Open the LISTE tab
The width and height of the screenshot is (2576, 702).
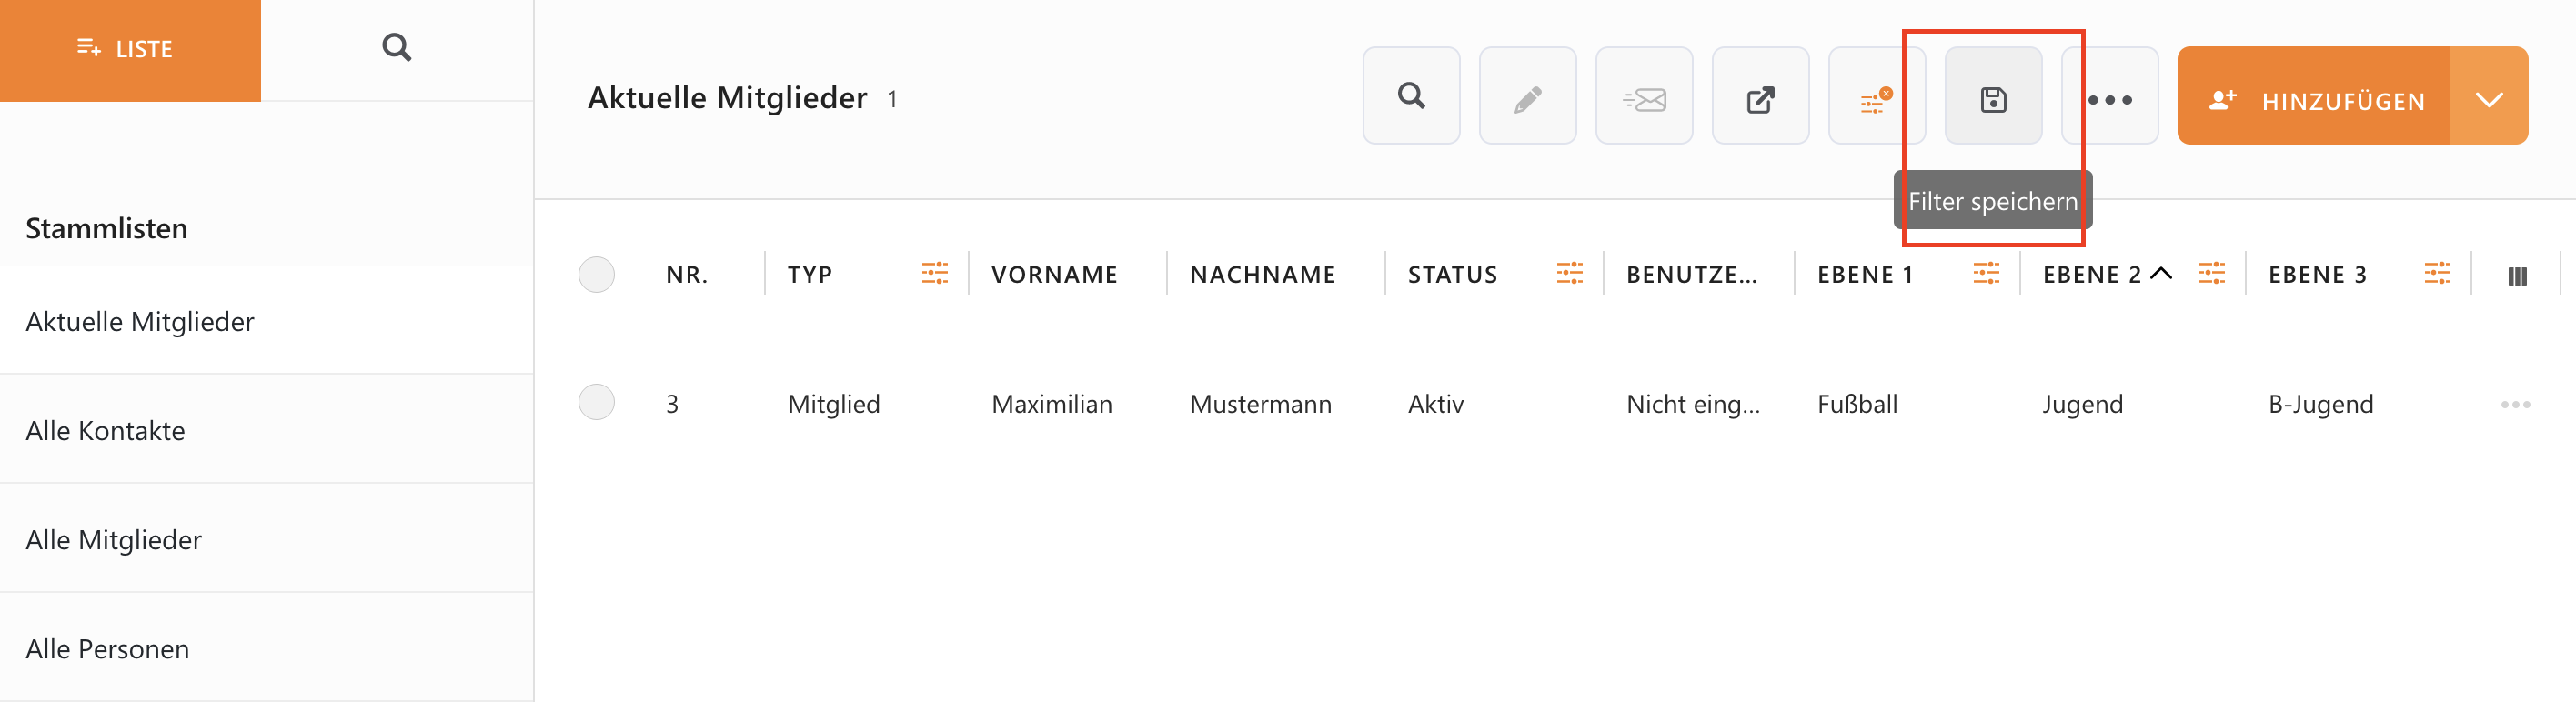tap(130, 49)
